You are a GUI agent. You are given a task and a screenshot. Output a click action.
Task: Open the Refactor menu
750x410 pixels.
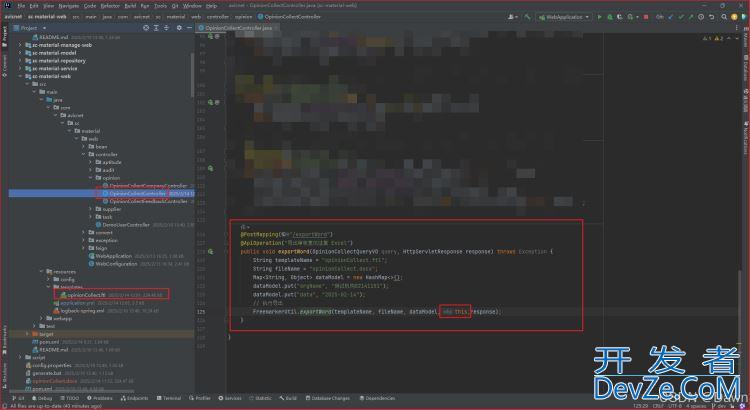(x=110, y=6)
